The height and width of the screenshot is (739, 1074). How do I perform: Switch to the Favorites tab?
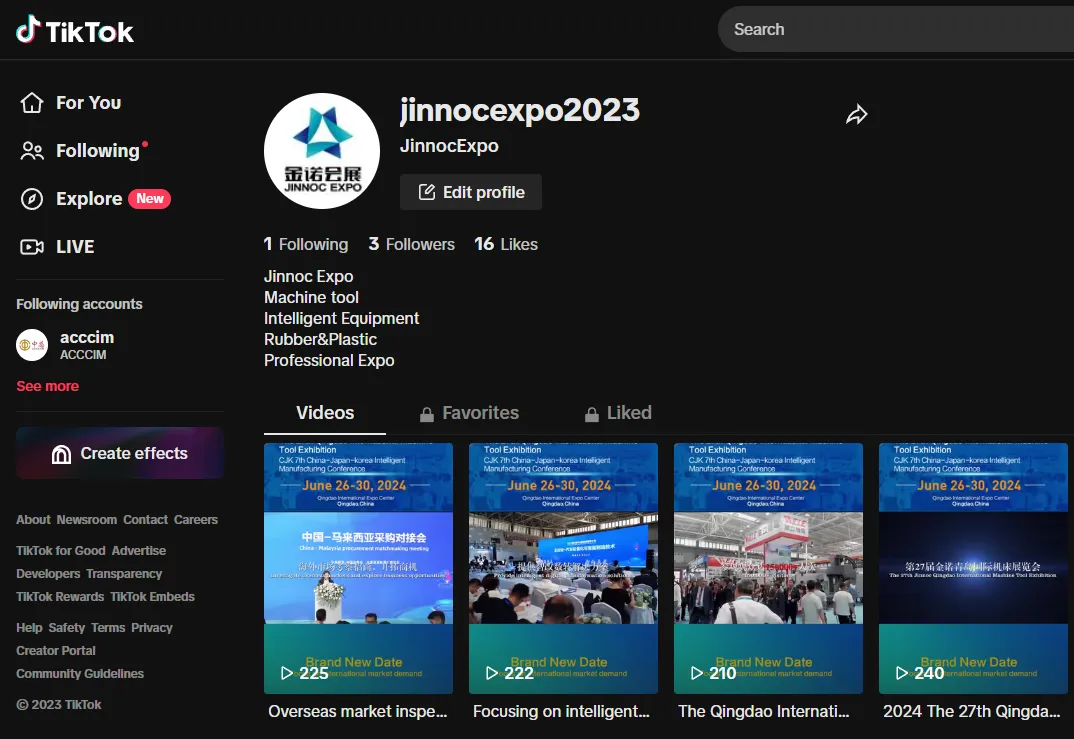(x=469, y=413)
